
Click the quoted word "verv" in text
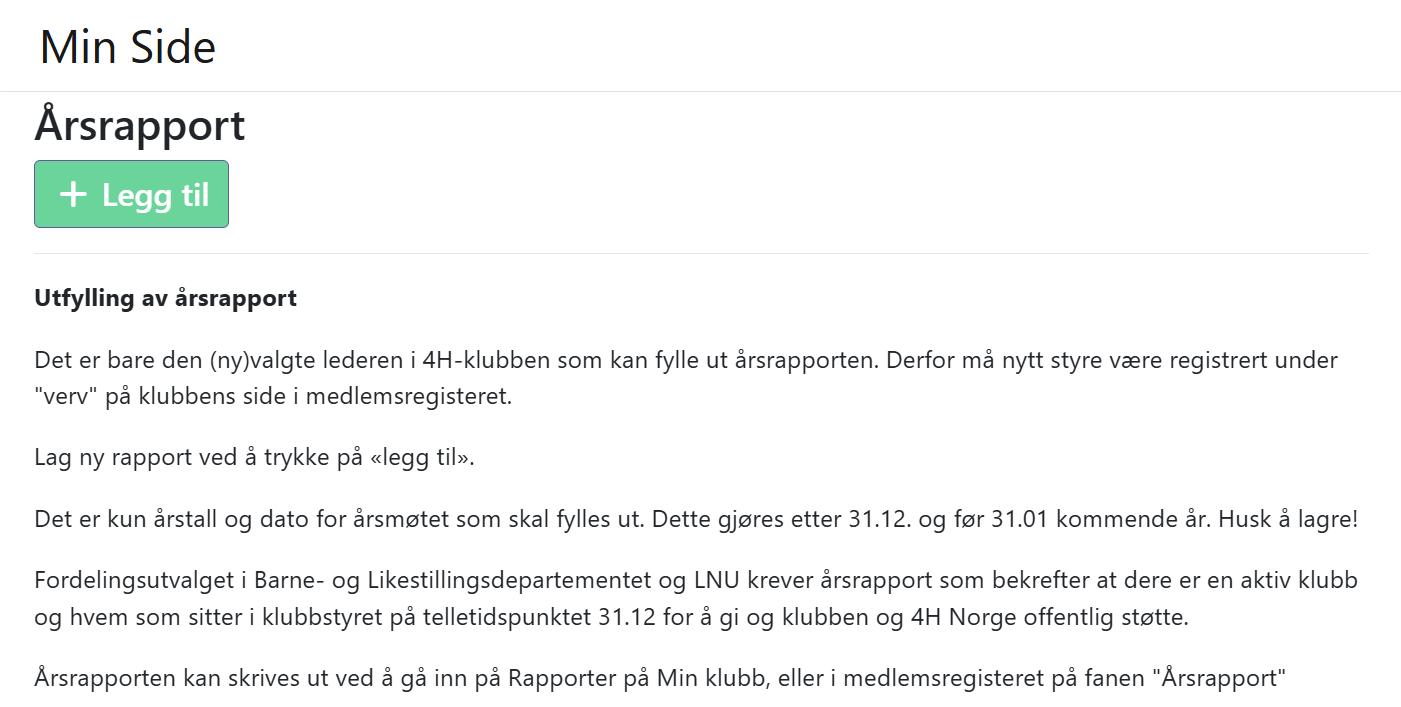click(66, 396)
